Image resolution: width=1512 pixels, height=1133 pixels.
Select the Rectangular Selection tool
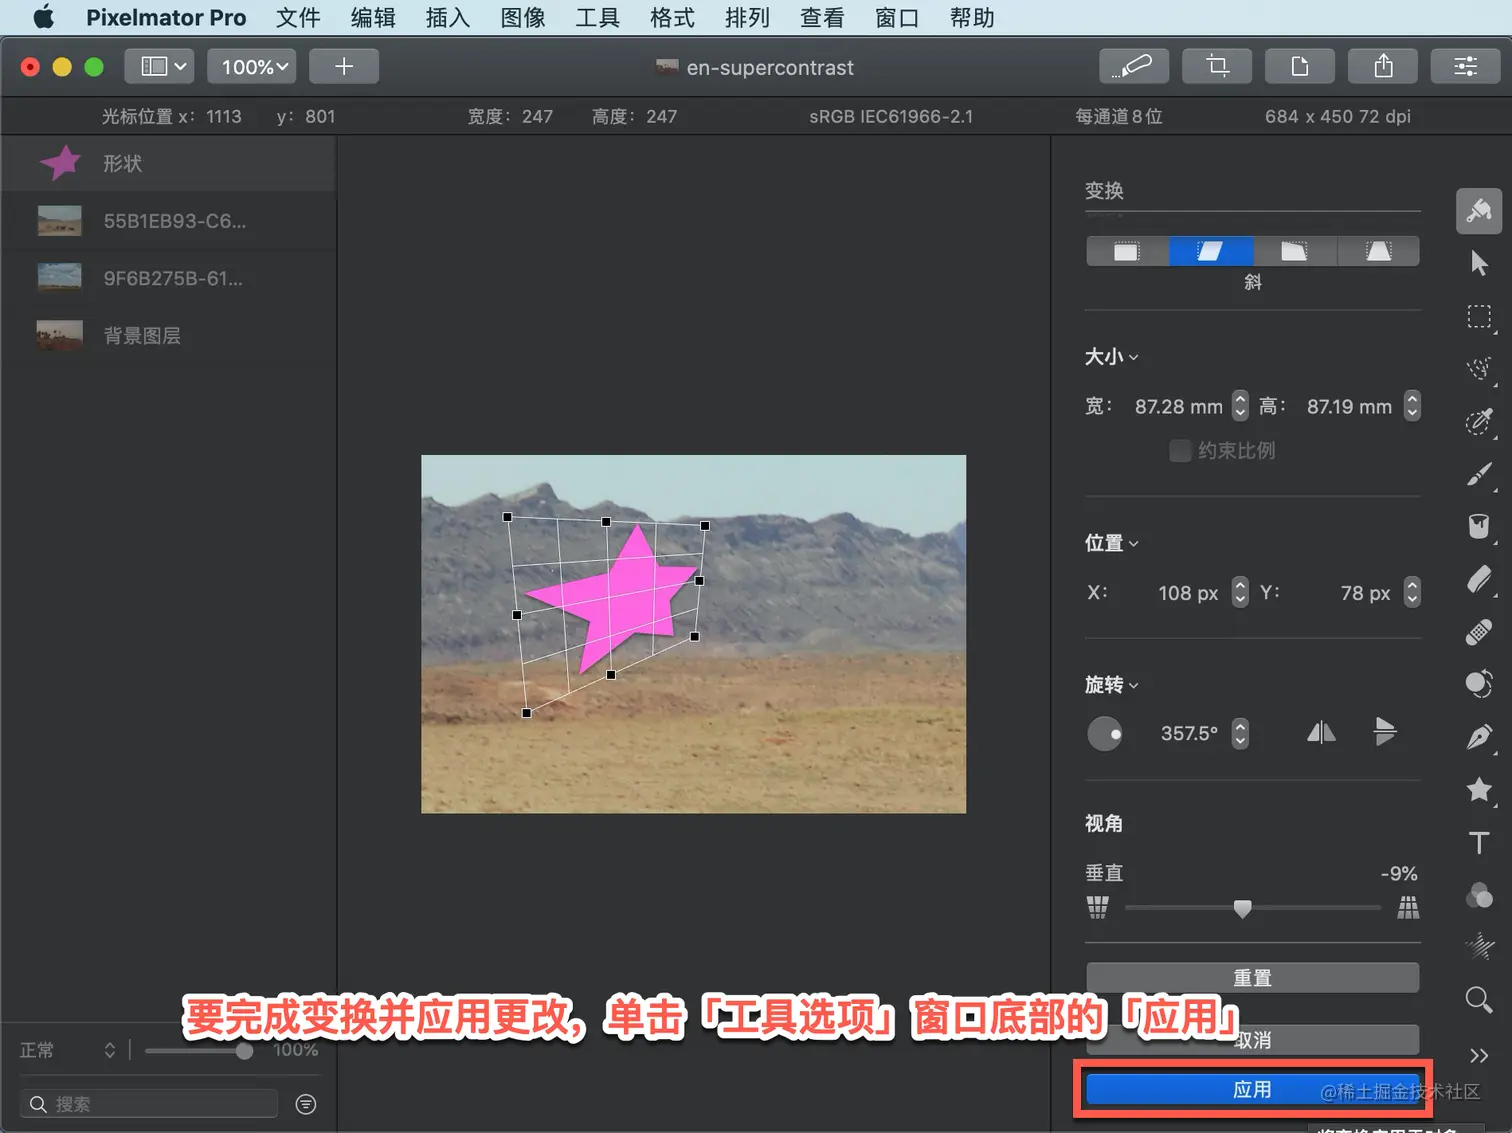tap(1479, 317)
